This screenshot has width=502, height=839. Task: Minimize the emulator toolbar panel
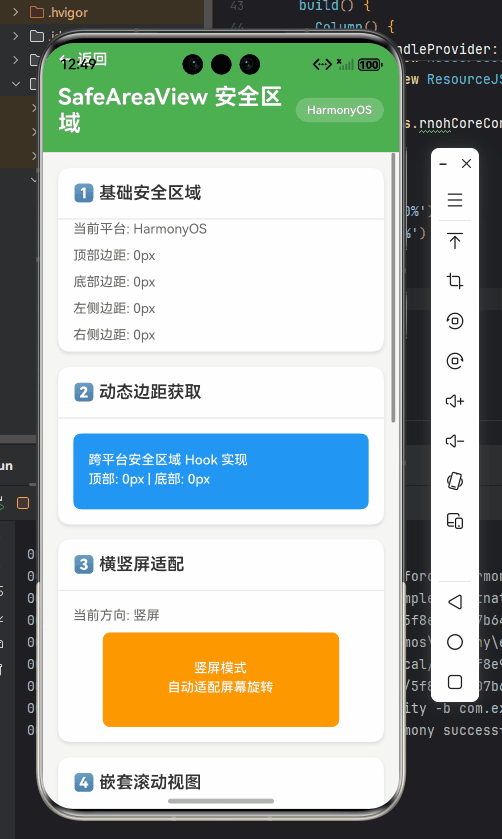443,164
